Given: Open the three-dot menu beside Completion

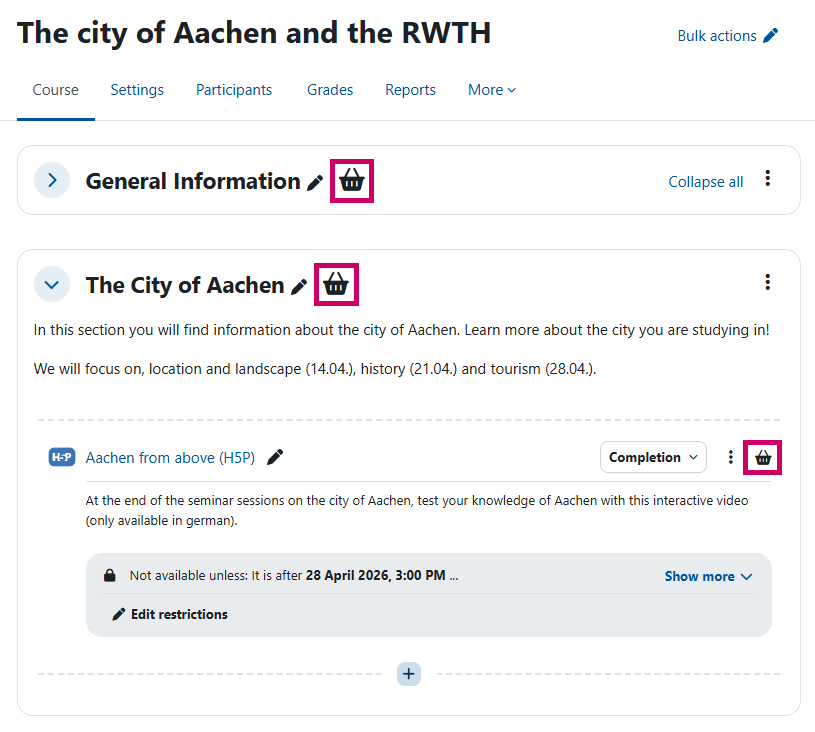Looking at the screenshot, I should [x=730, y=457].
